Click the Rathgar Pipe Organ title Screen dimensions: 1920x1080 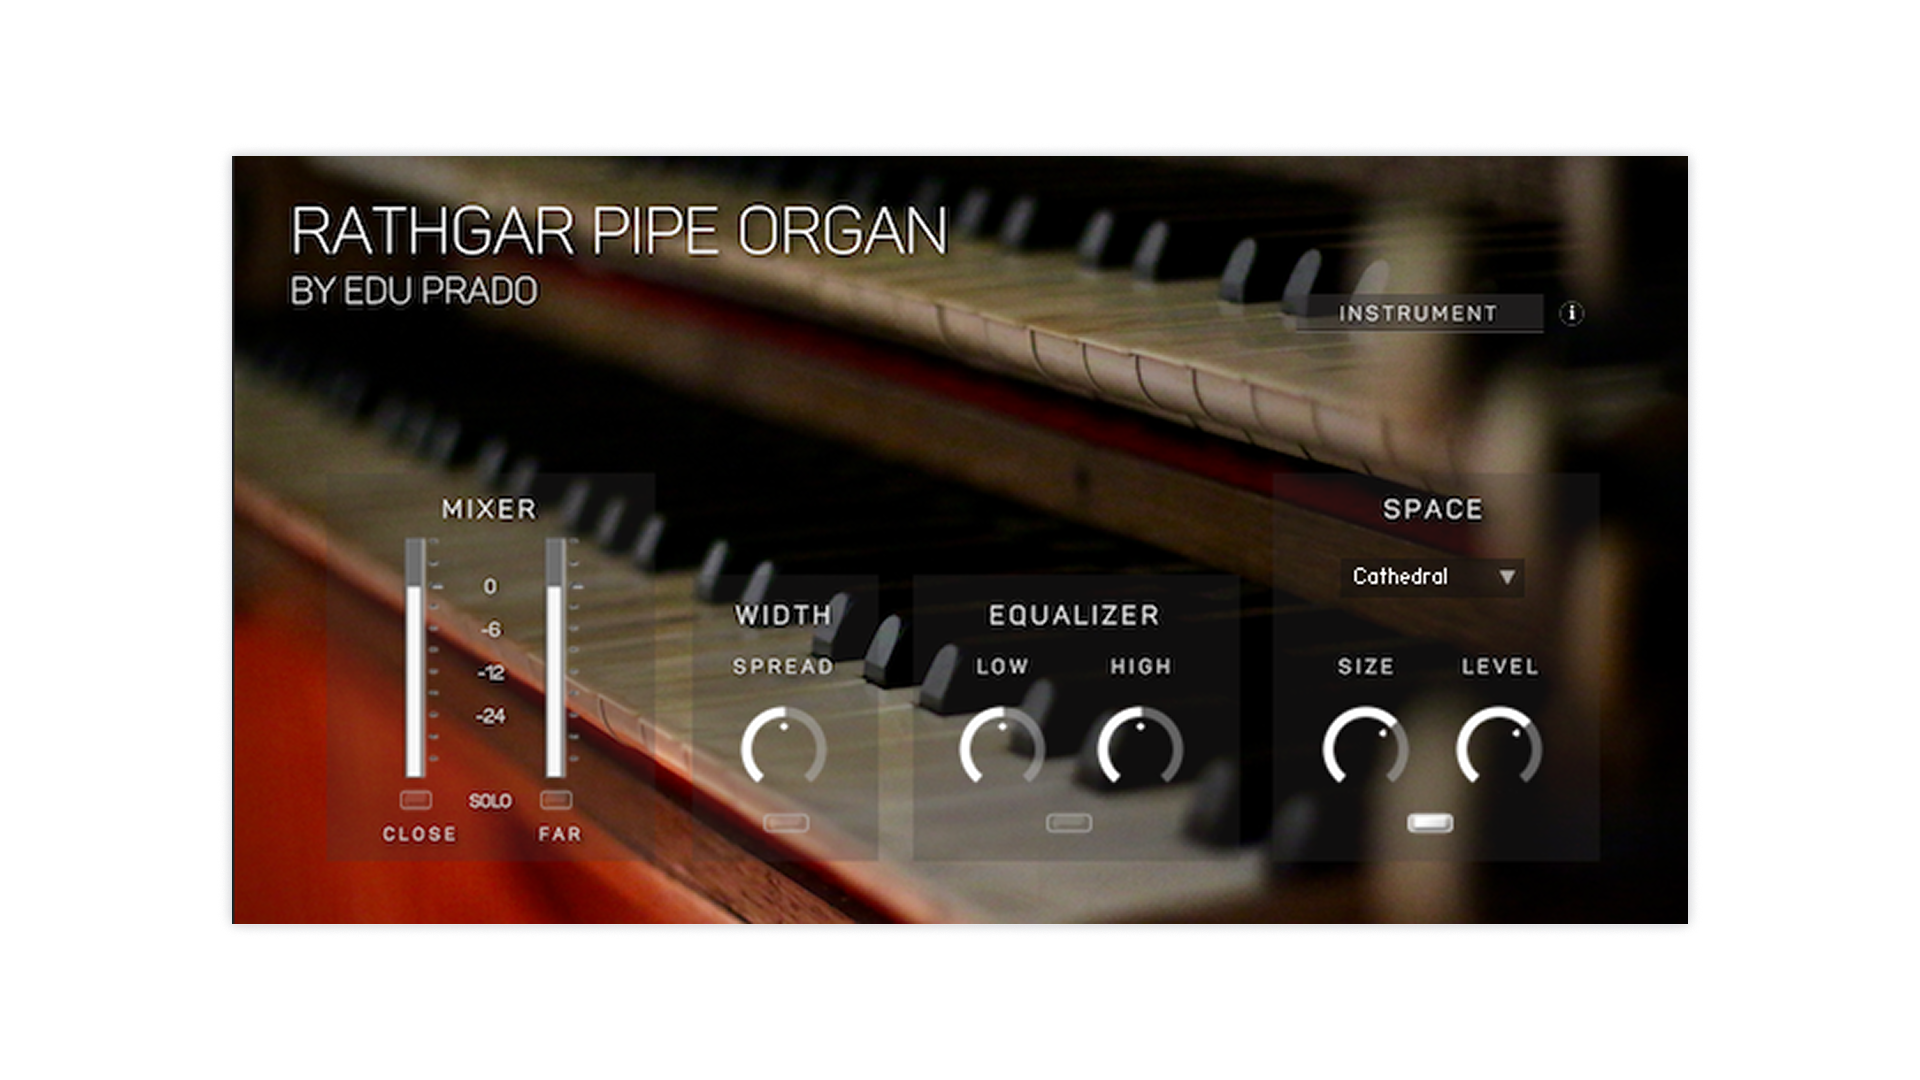[619, 231]
